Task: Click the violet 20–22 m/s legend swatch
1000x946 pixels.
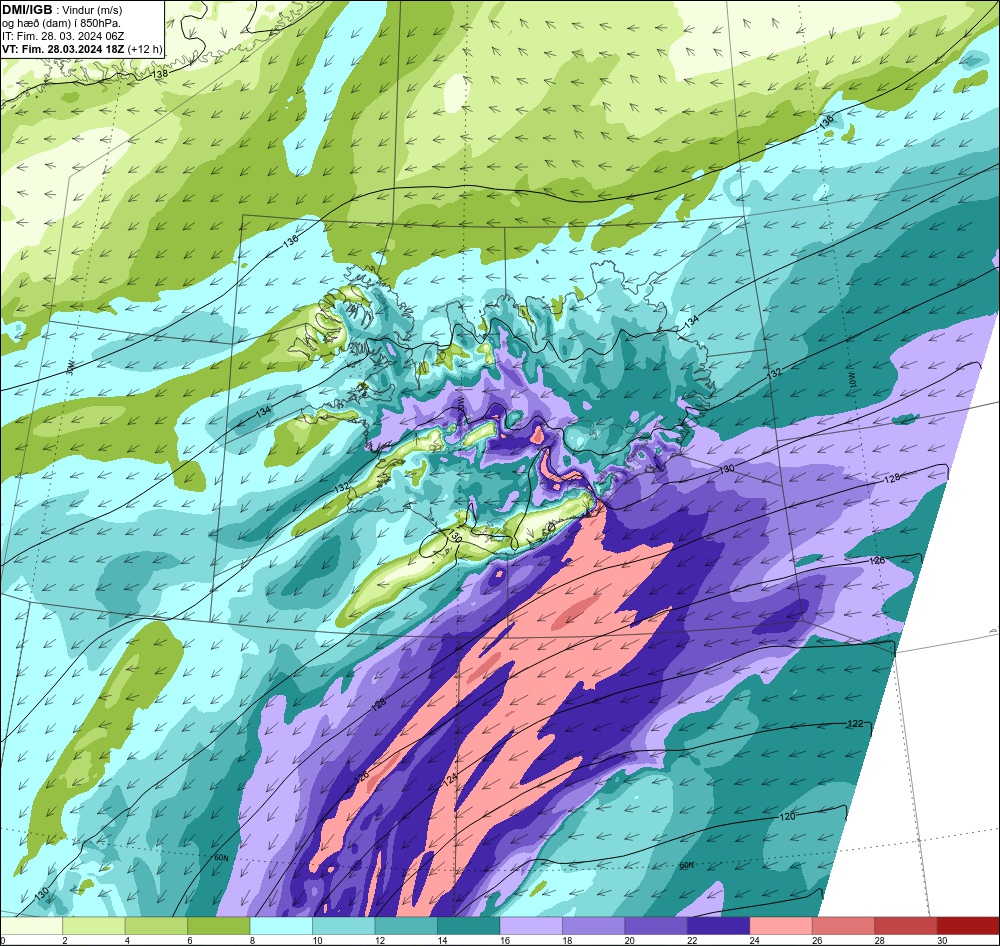Action: coord(656,926)
